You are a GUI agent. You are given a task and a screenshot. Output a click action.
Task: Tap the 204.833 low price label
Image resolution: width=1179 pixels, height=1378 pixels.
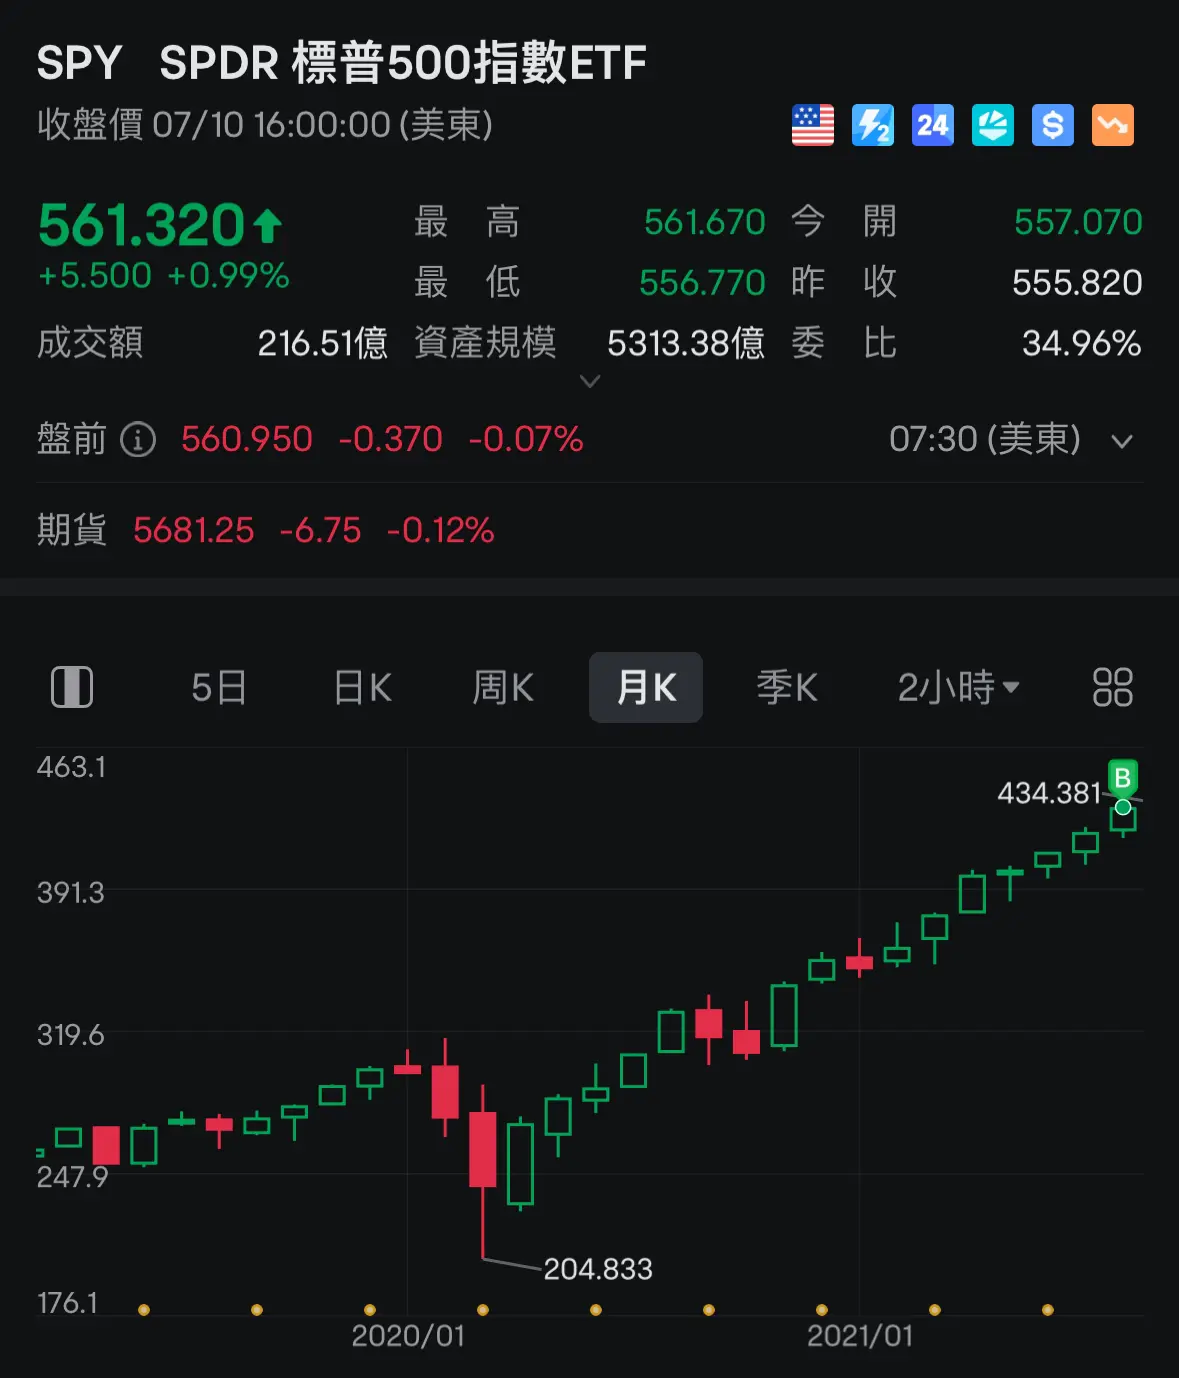[598, 1269]
